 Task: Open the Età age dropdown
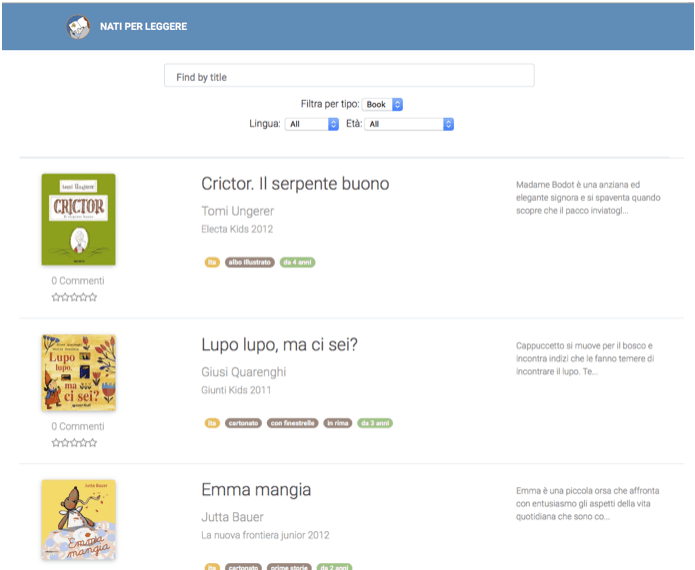coord(409,124)
